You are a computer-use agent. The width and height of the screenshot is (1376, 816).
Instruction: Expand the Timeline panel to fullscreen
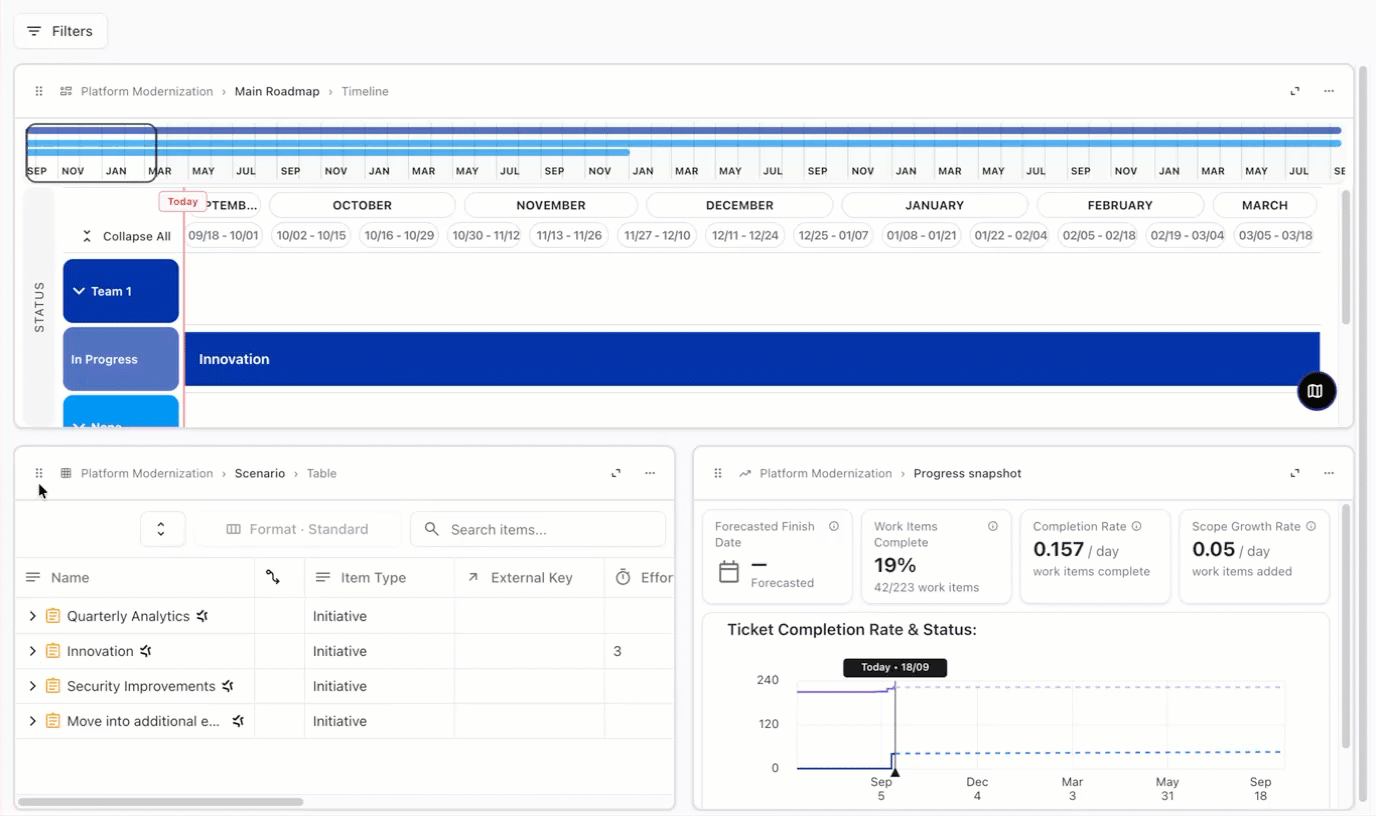[1295, 91]
